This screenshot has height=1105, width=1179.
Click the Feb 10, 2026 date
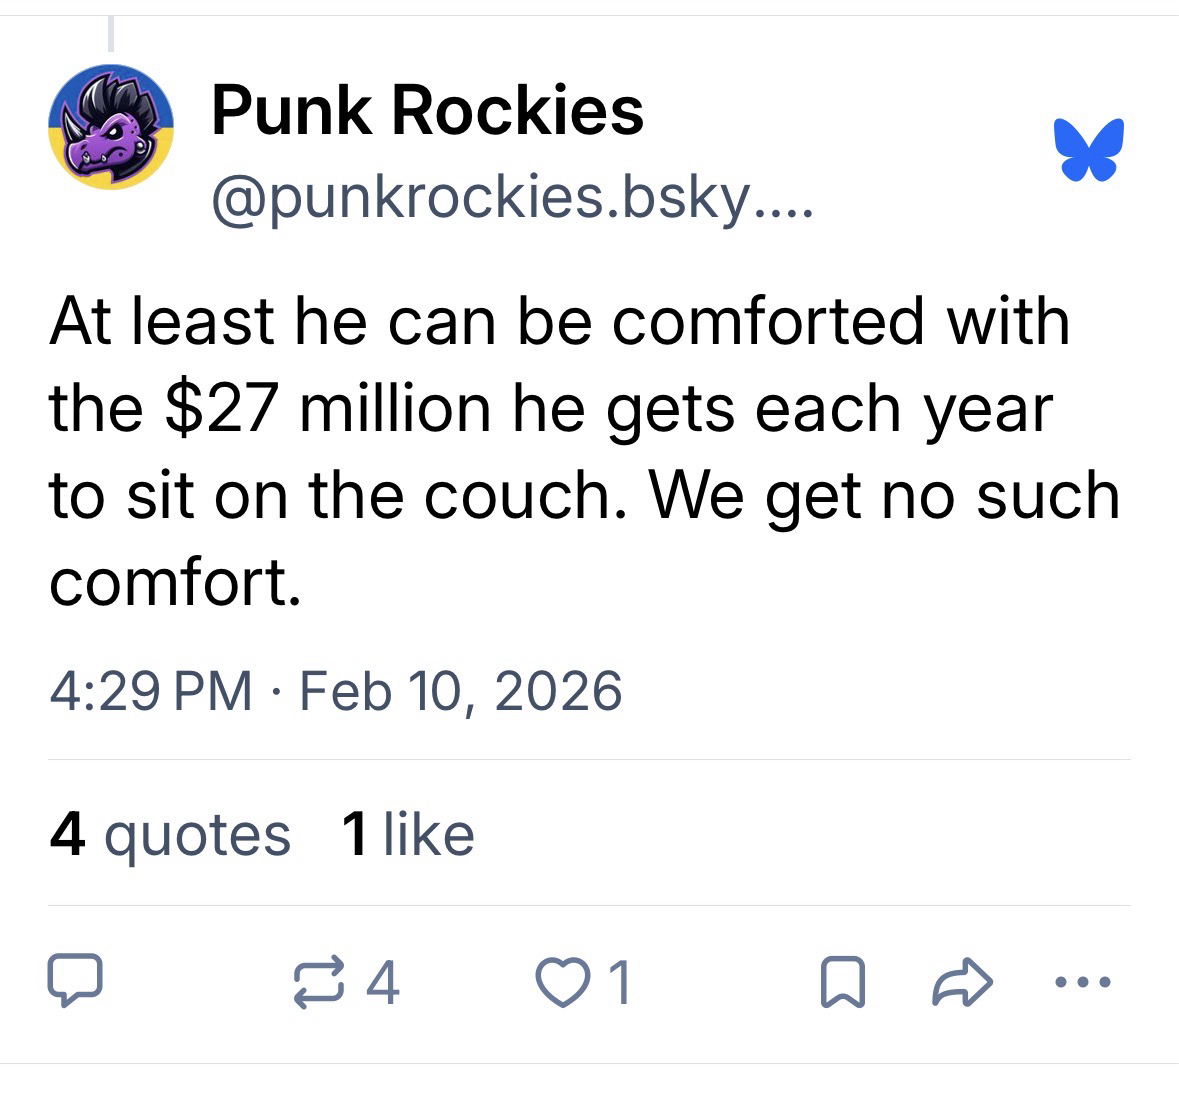pos(460,691)
